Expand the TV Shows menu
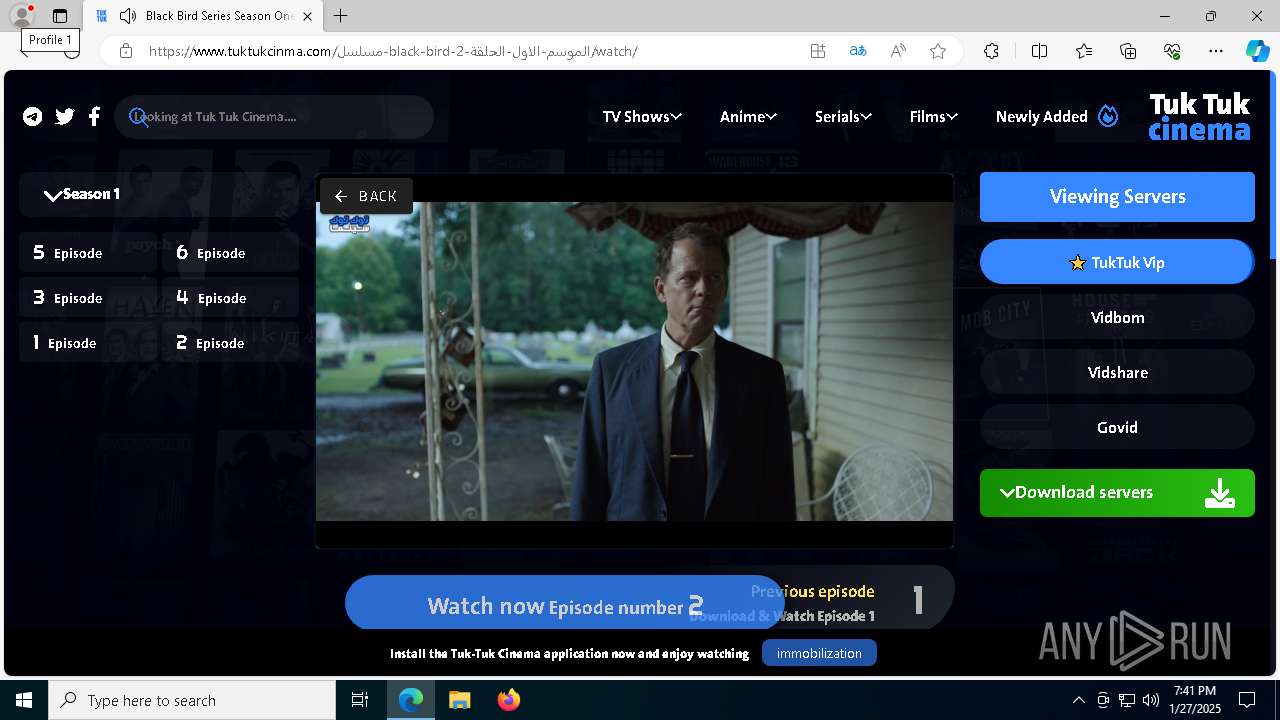This screenshot has width=1280, height=720. coord(642,117)
